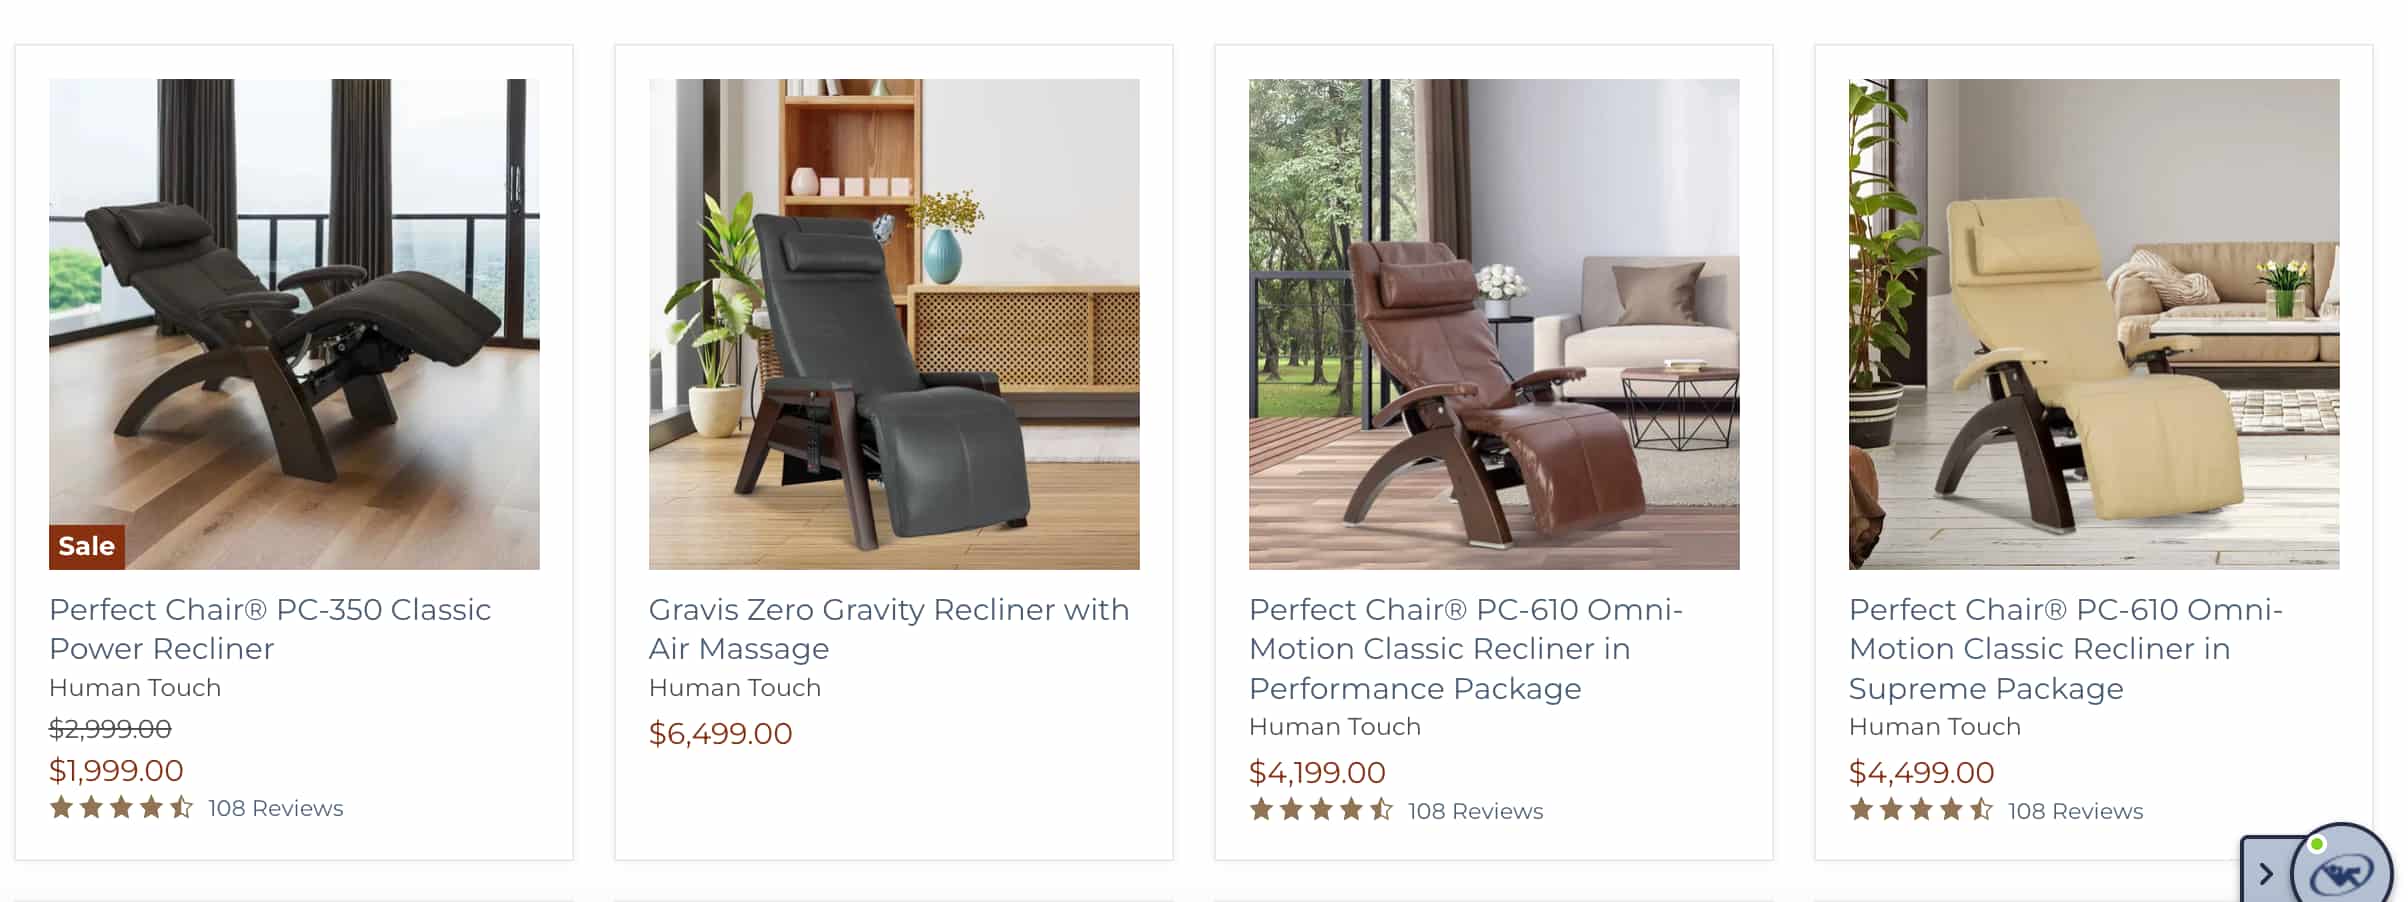Click the $6,499.00 Gravis price
2408x902 pixels.
pyautogui.click(x=720, y=733)
